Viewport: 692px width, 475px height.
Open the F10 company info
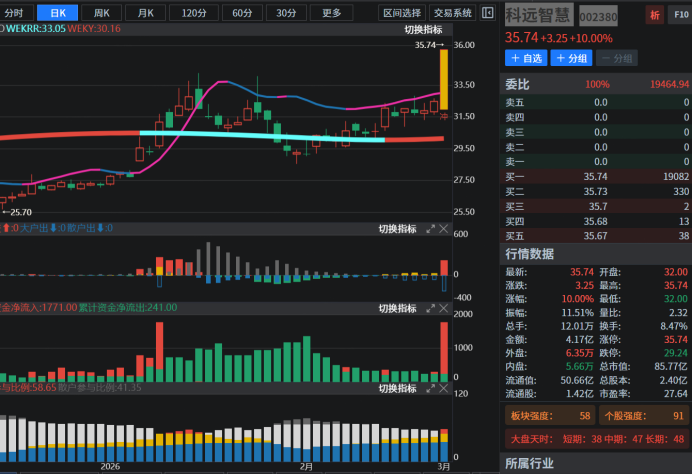[680, 16]
